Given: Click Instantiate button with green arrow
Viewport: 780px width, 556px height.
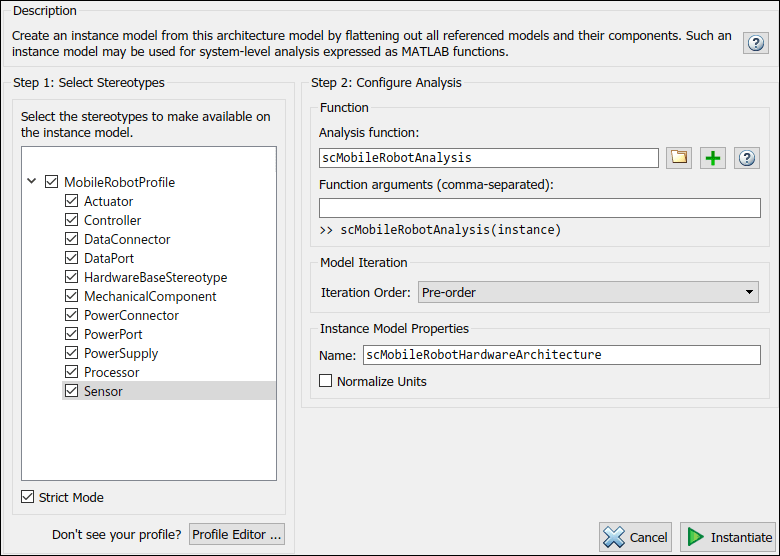Looking at the screenshot, I should 728,537.
